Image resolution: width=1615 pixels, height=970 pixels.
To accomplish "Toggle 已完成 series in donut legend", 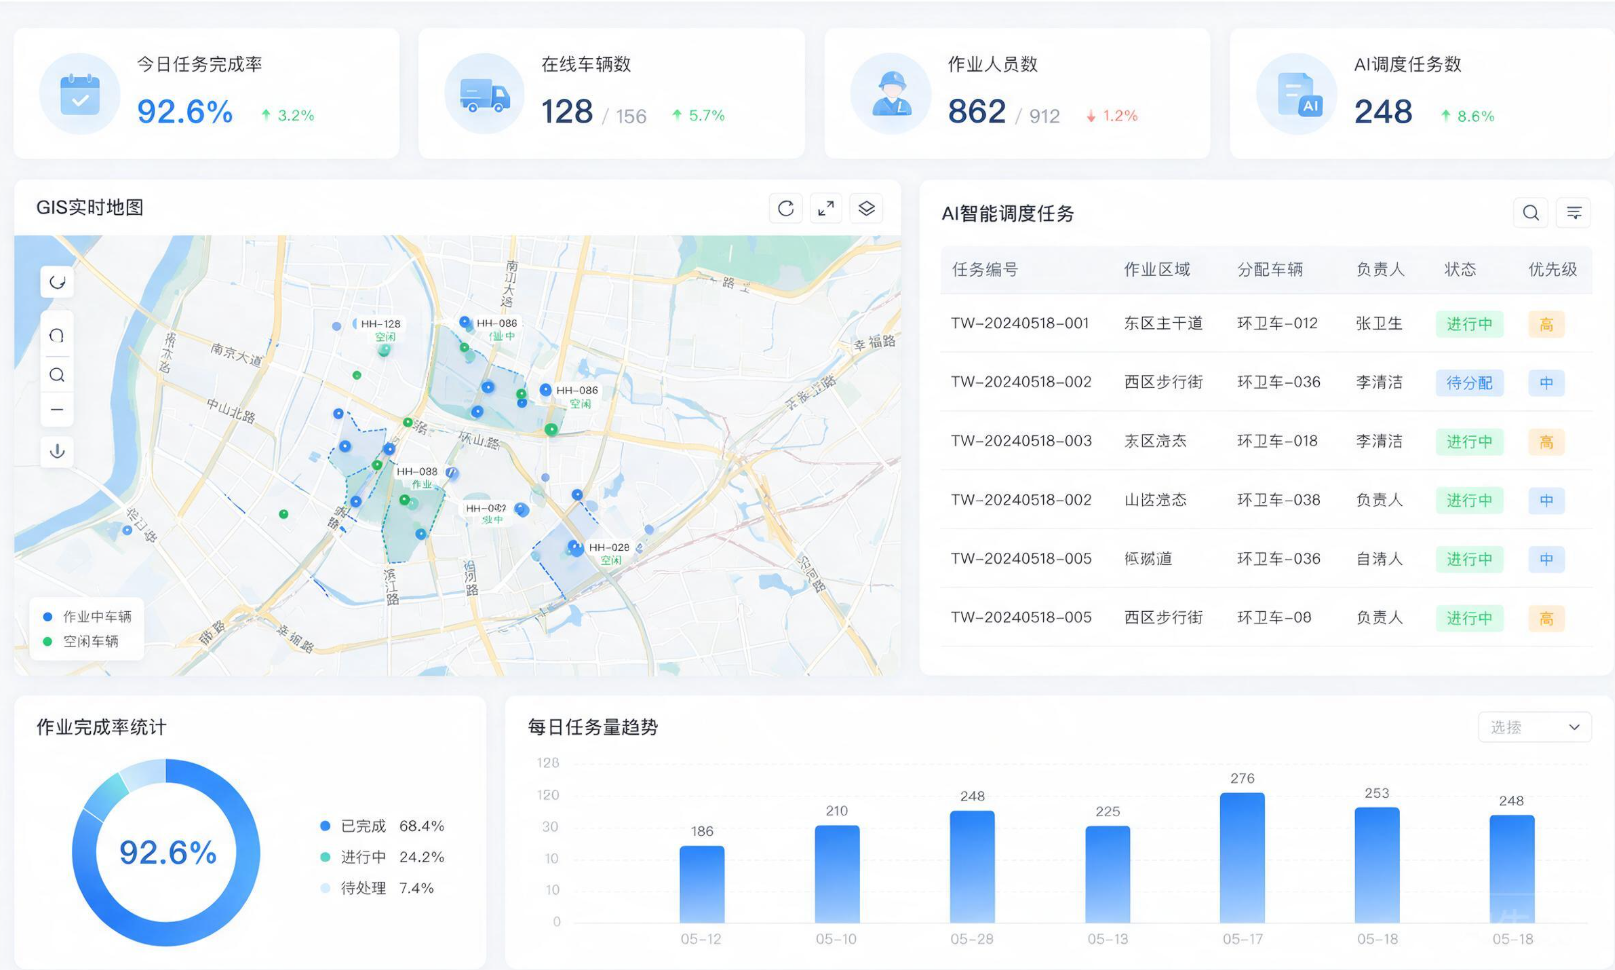I will coord(382,826).
